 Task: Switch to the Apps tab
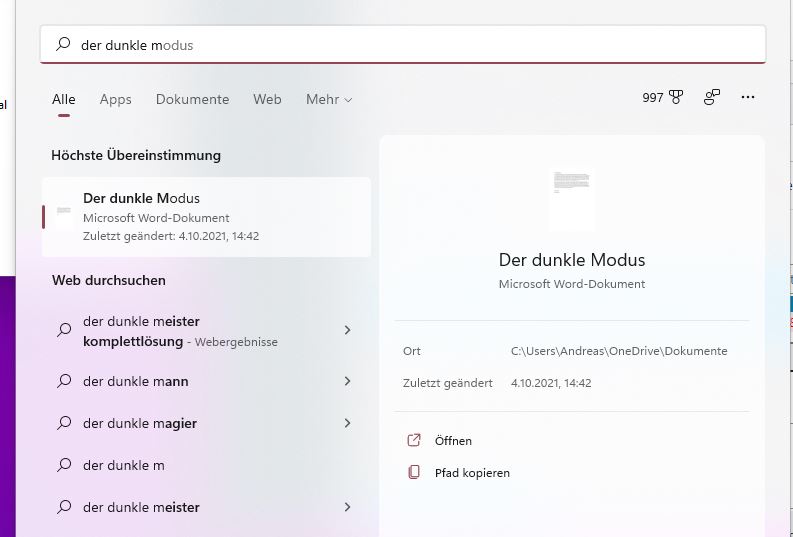point(115,100)
